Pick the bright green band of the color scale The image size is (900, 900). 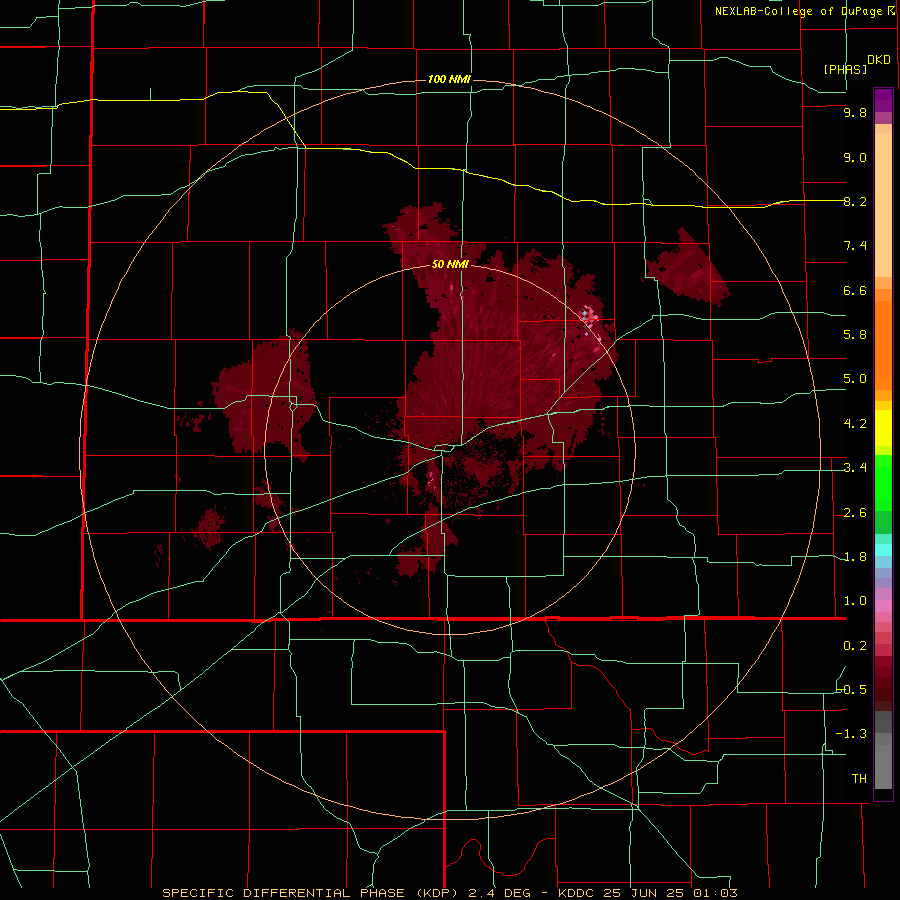point(883,482)
